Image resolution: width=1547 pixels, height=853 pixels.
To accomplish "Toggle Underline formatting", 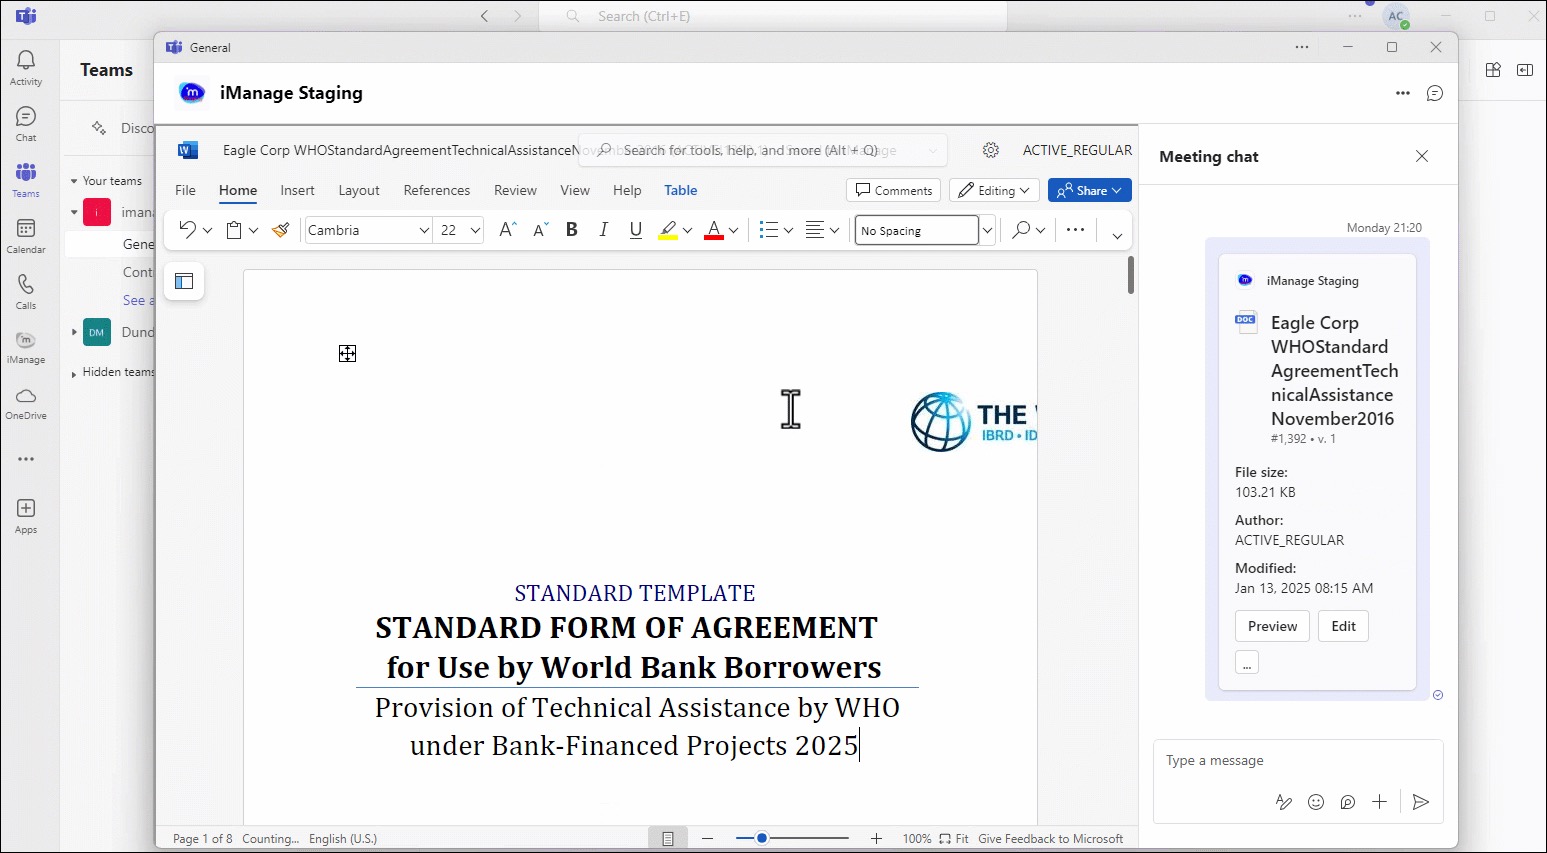I will point(636,230).
